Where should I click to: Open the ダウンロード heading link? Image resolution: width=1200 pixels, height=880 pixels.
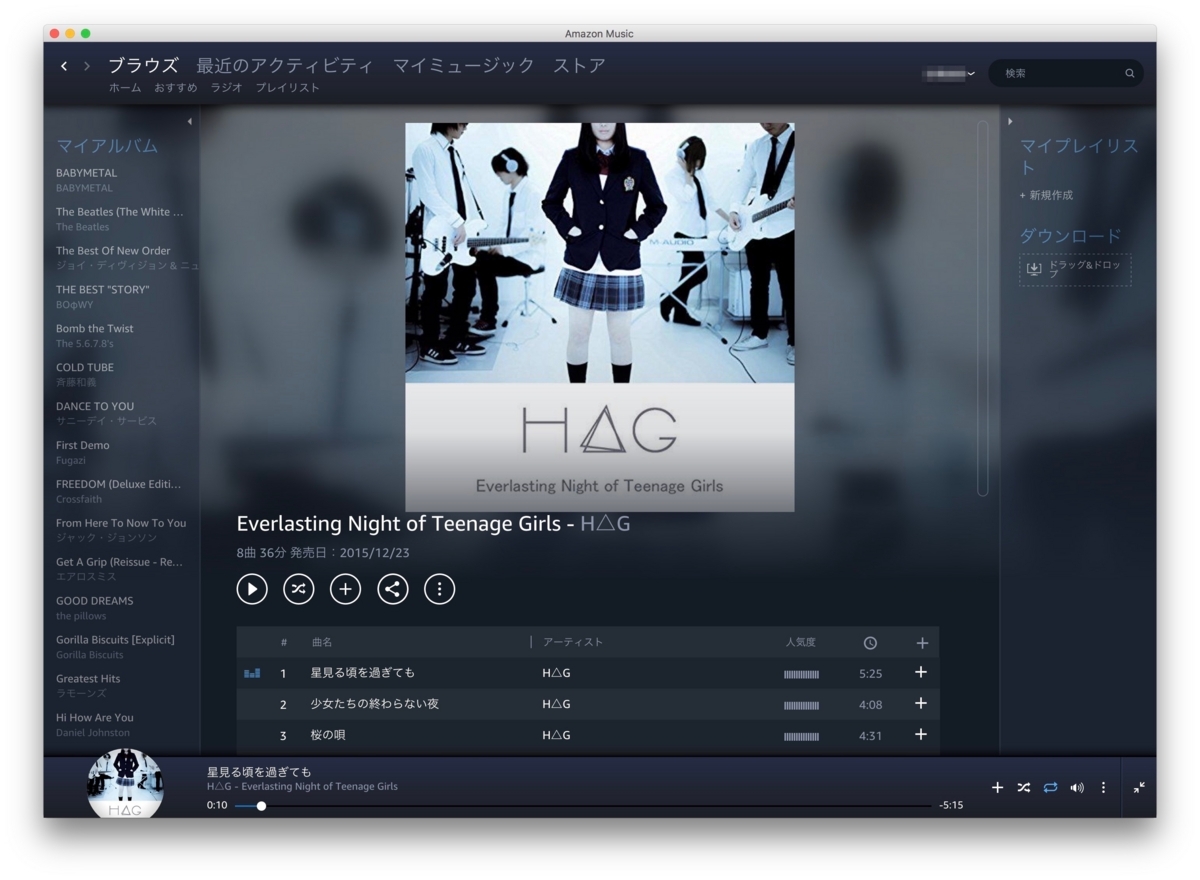tap(1070, 236)
